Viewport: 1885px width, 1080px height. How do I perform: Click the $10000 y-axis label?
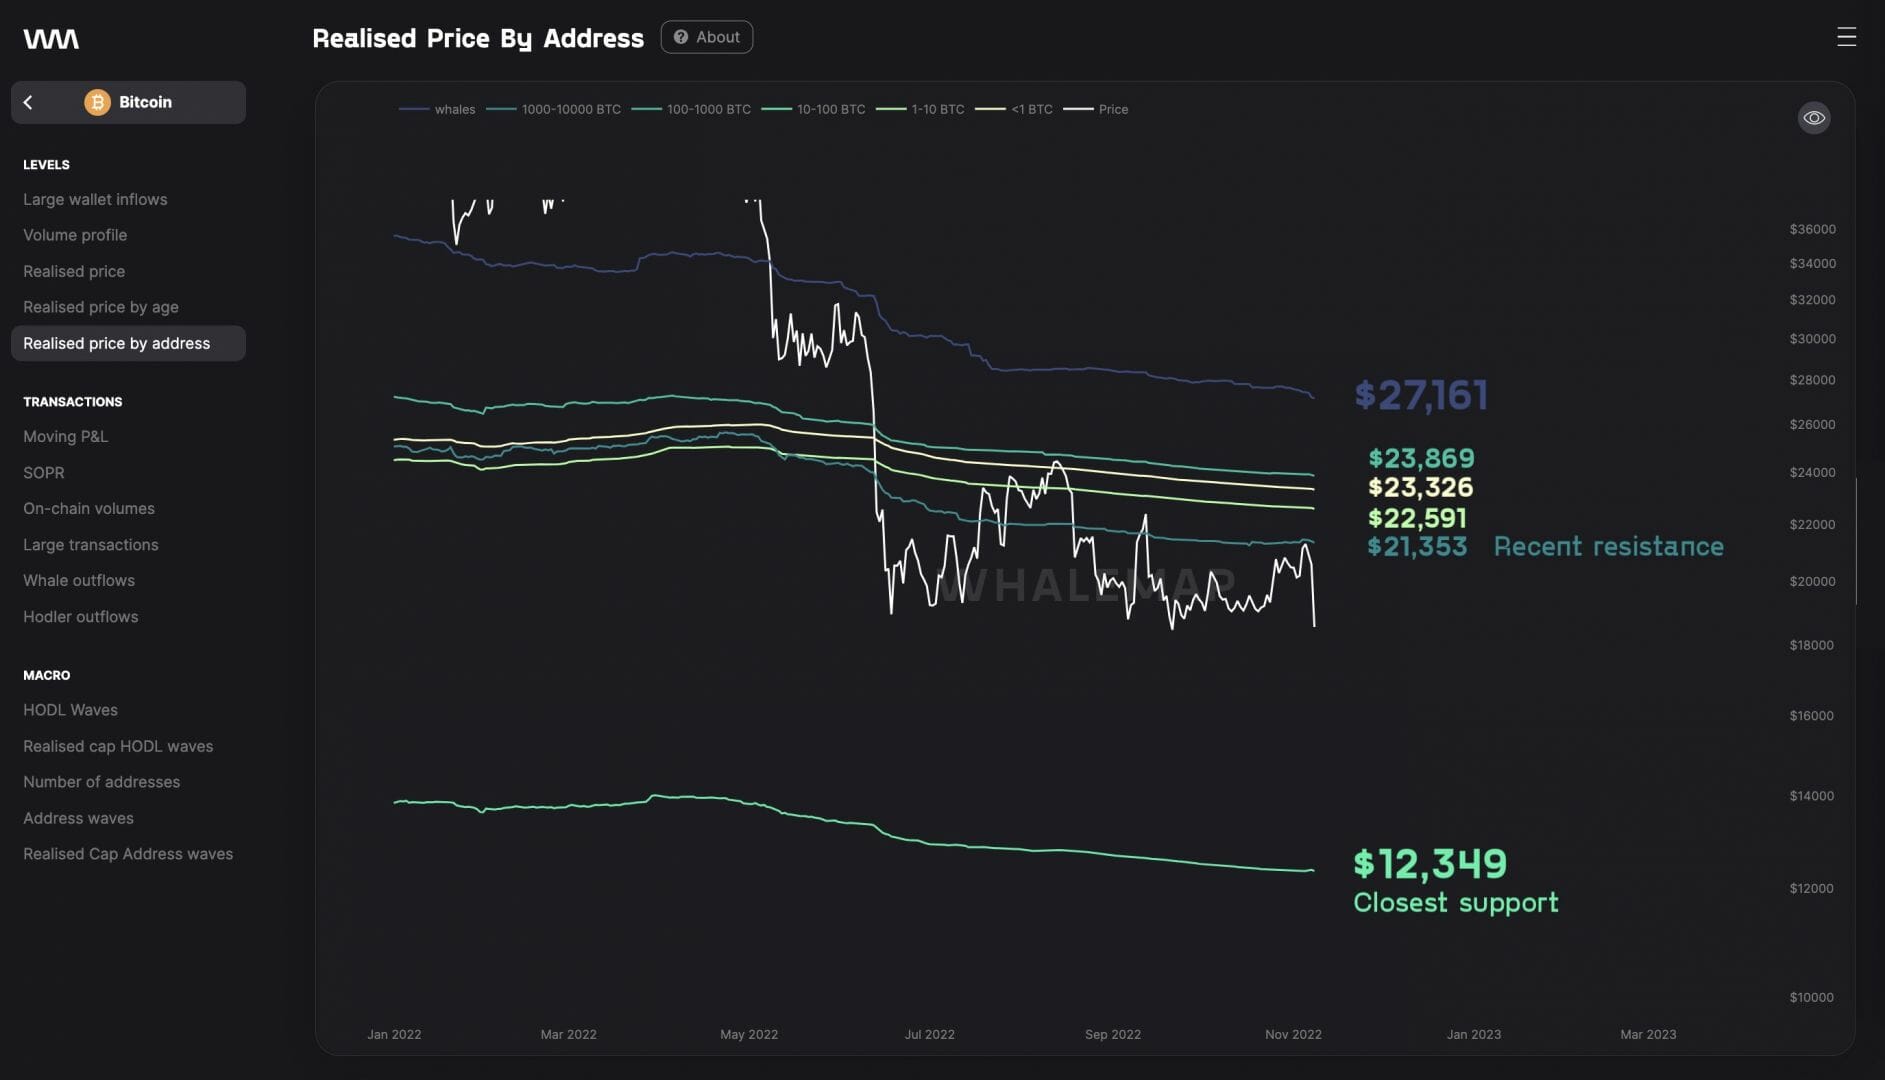pyautogui.click(x=1811, y=997)
